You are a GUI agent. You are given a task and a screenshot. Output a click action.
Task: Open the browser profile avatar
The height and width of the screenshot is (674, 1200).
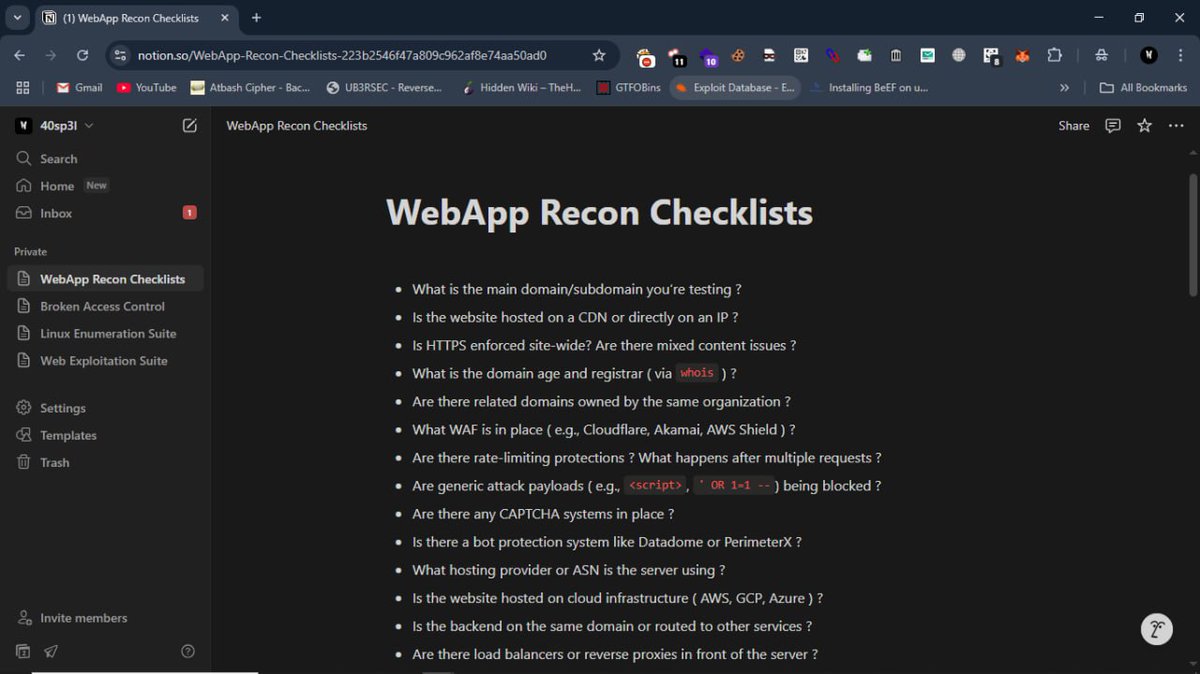[x=1148, y=57]
